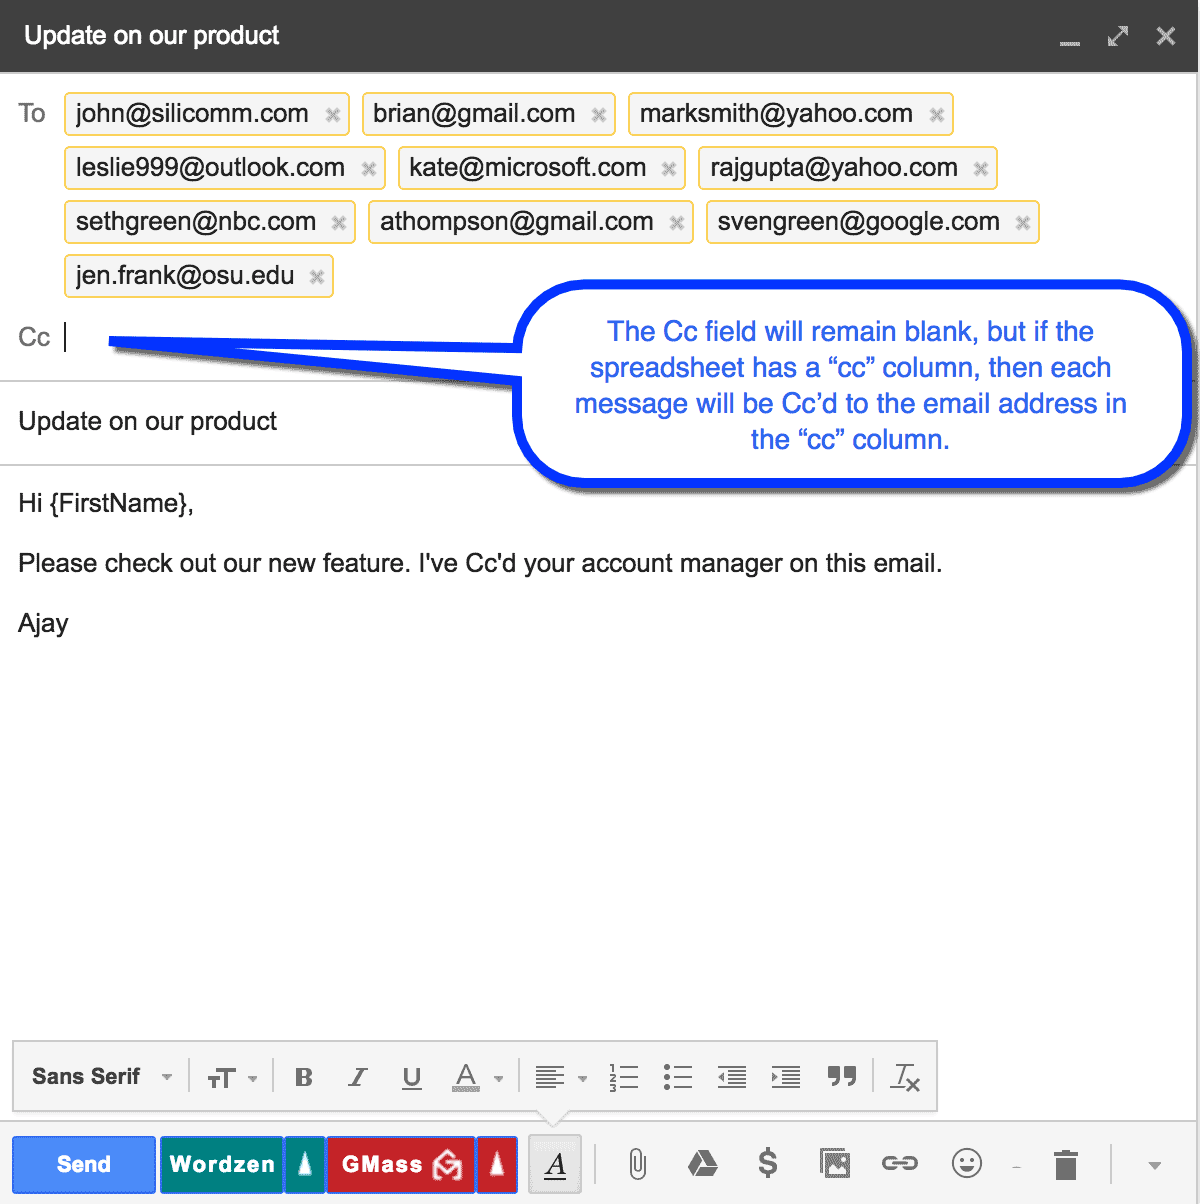Open the emoji picker

(966, 1164)
